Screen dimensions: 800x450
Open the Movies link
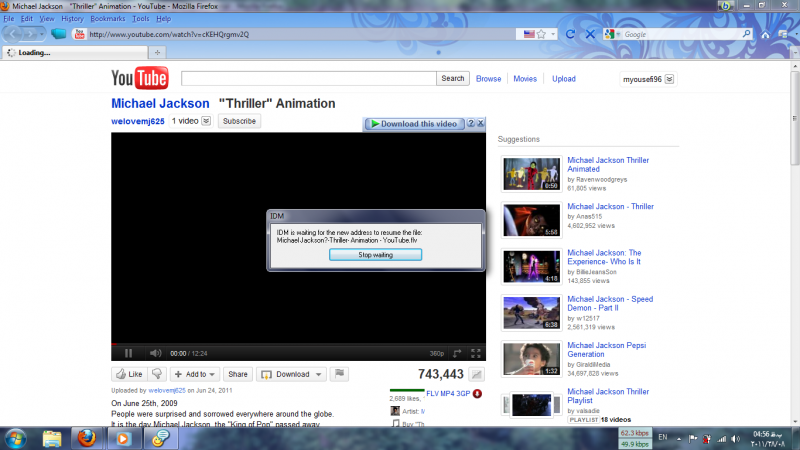click(525, 79)
